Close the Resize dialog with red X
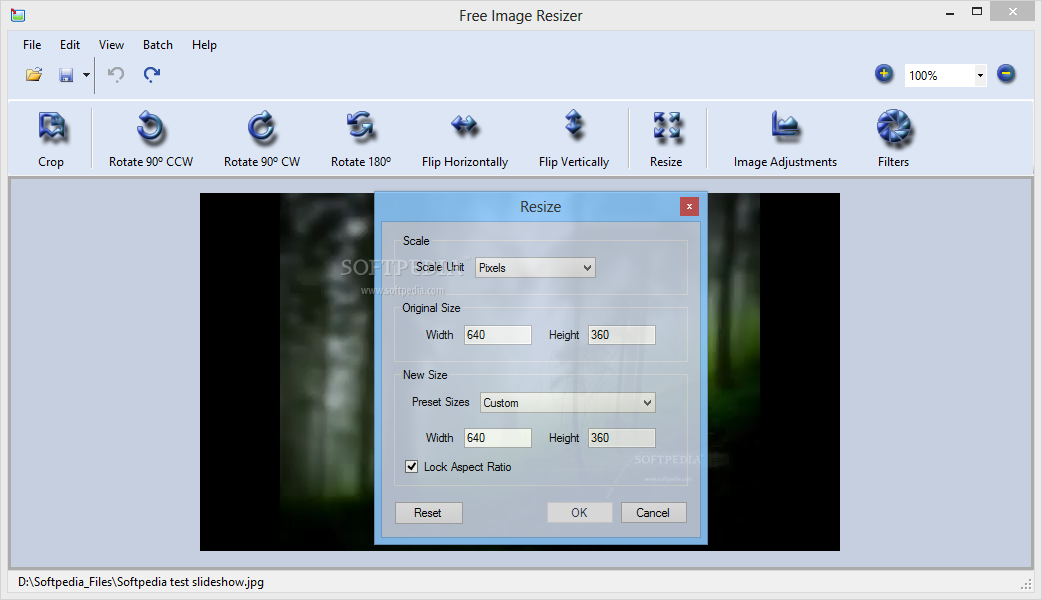This screenshot has height=600, width=1042. pyautogui.click(x=689, y=207)
